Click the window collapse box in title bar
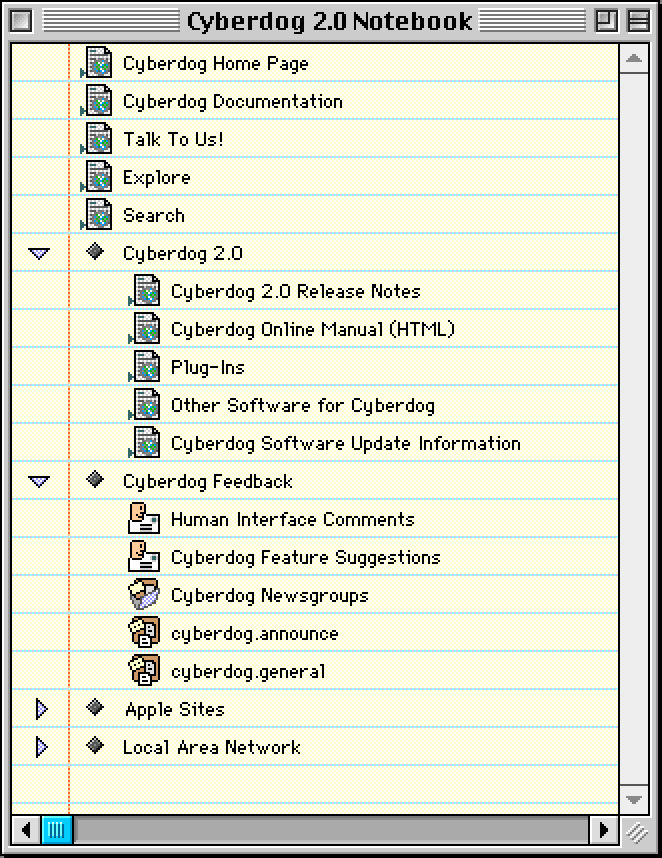This screenshot has height=858, width=662. click(636, 21)
